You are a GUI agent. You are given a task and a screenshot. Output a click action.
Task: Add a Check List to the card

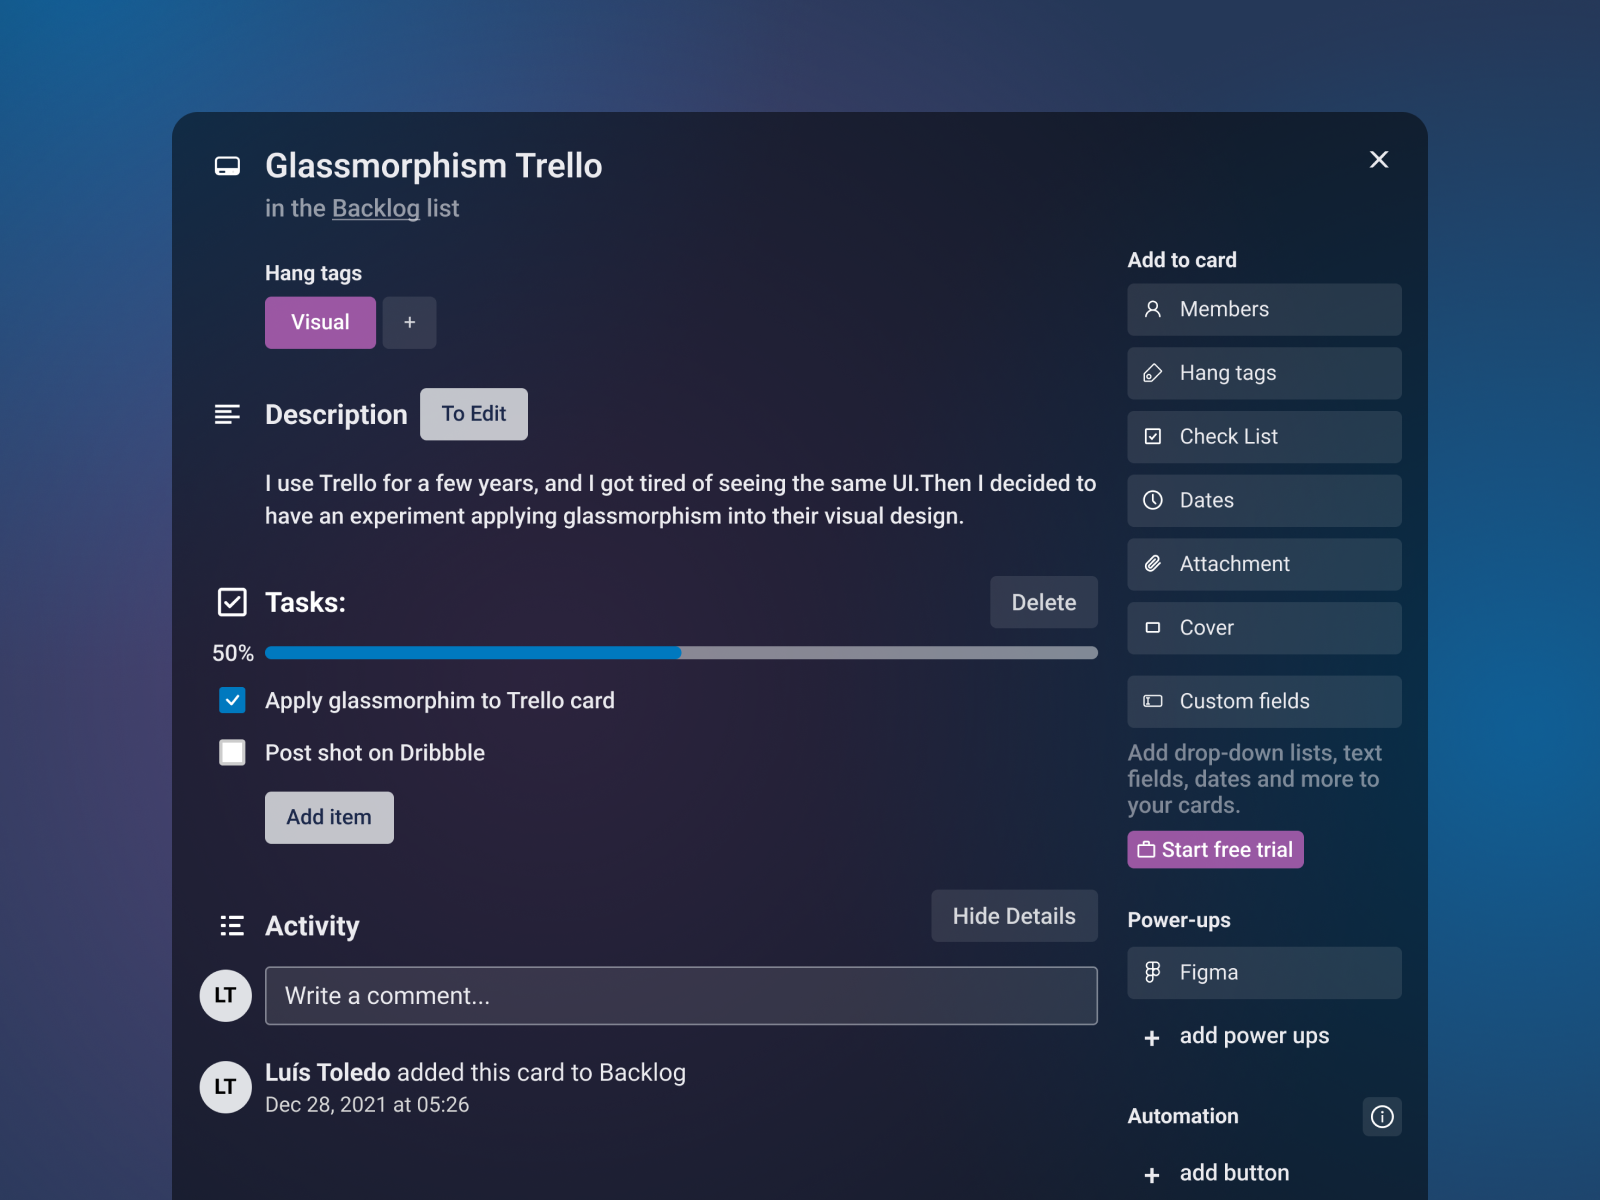pos(1264,437)
